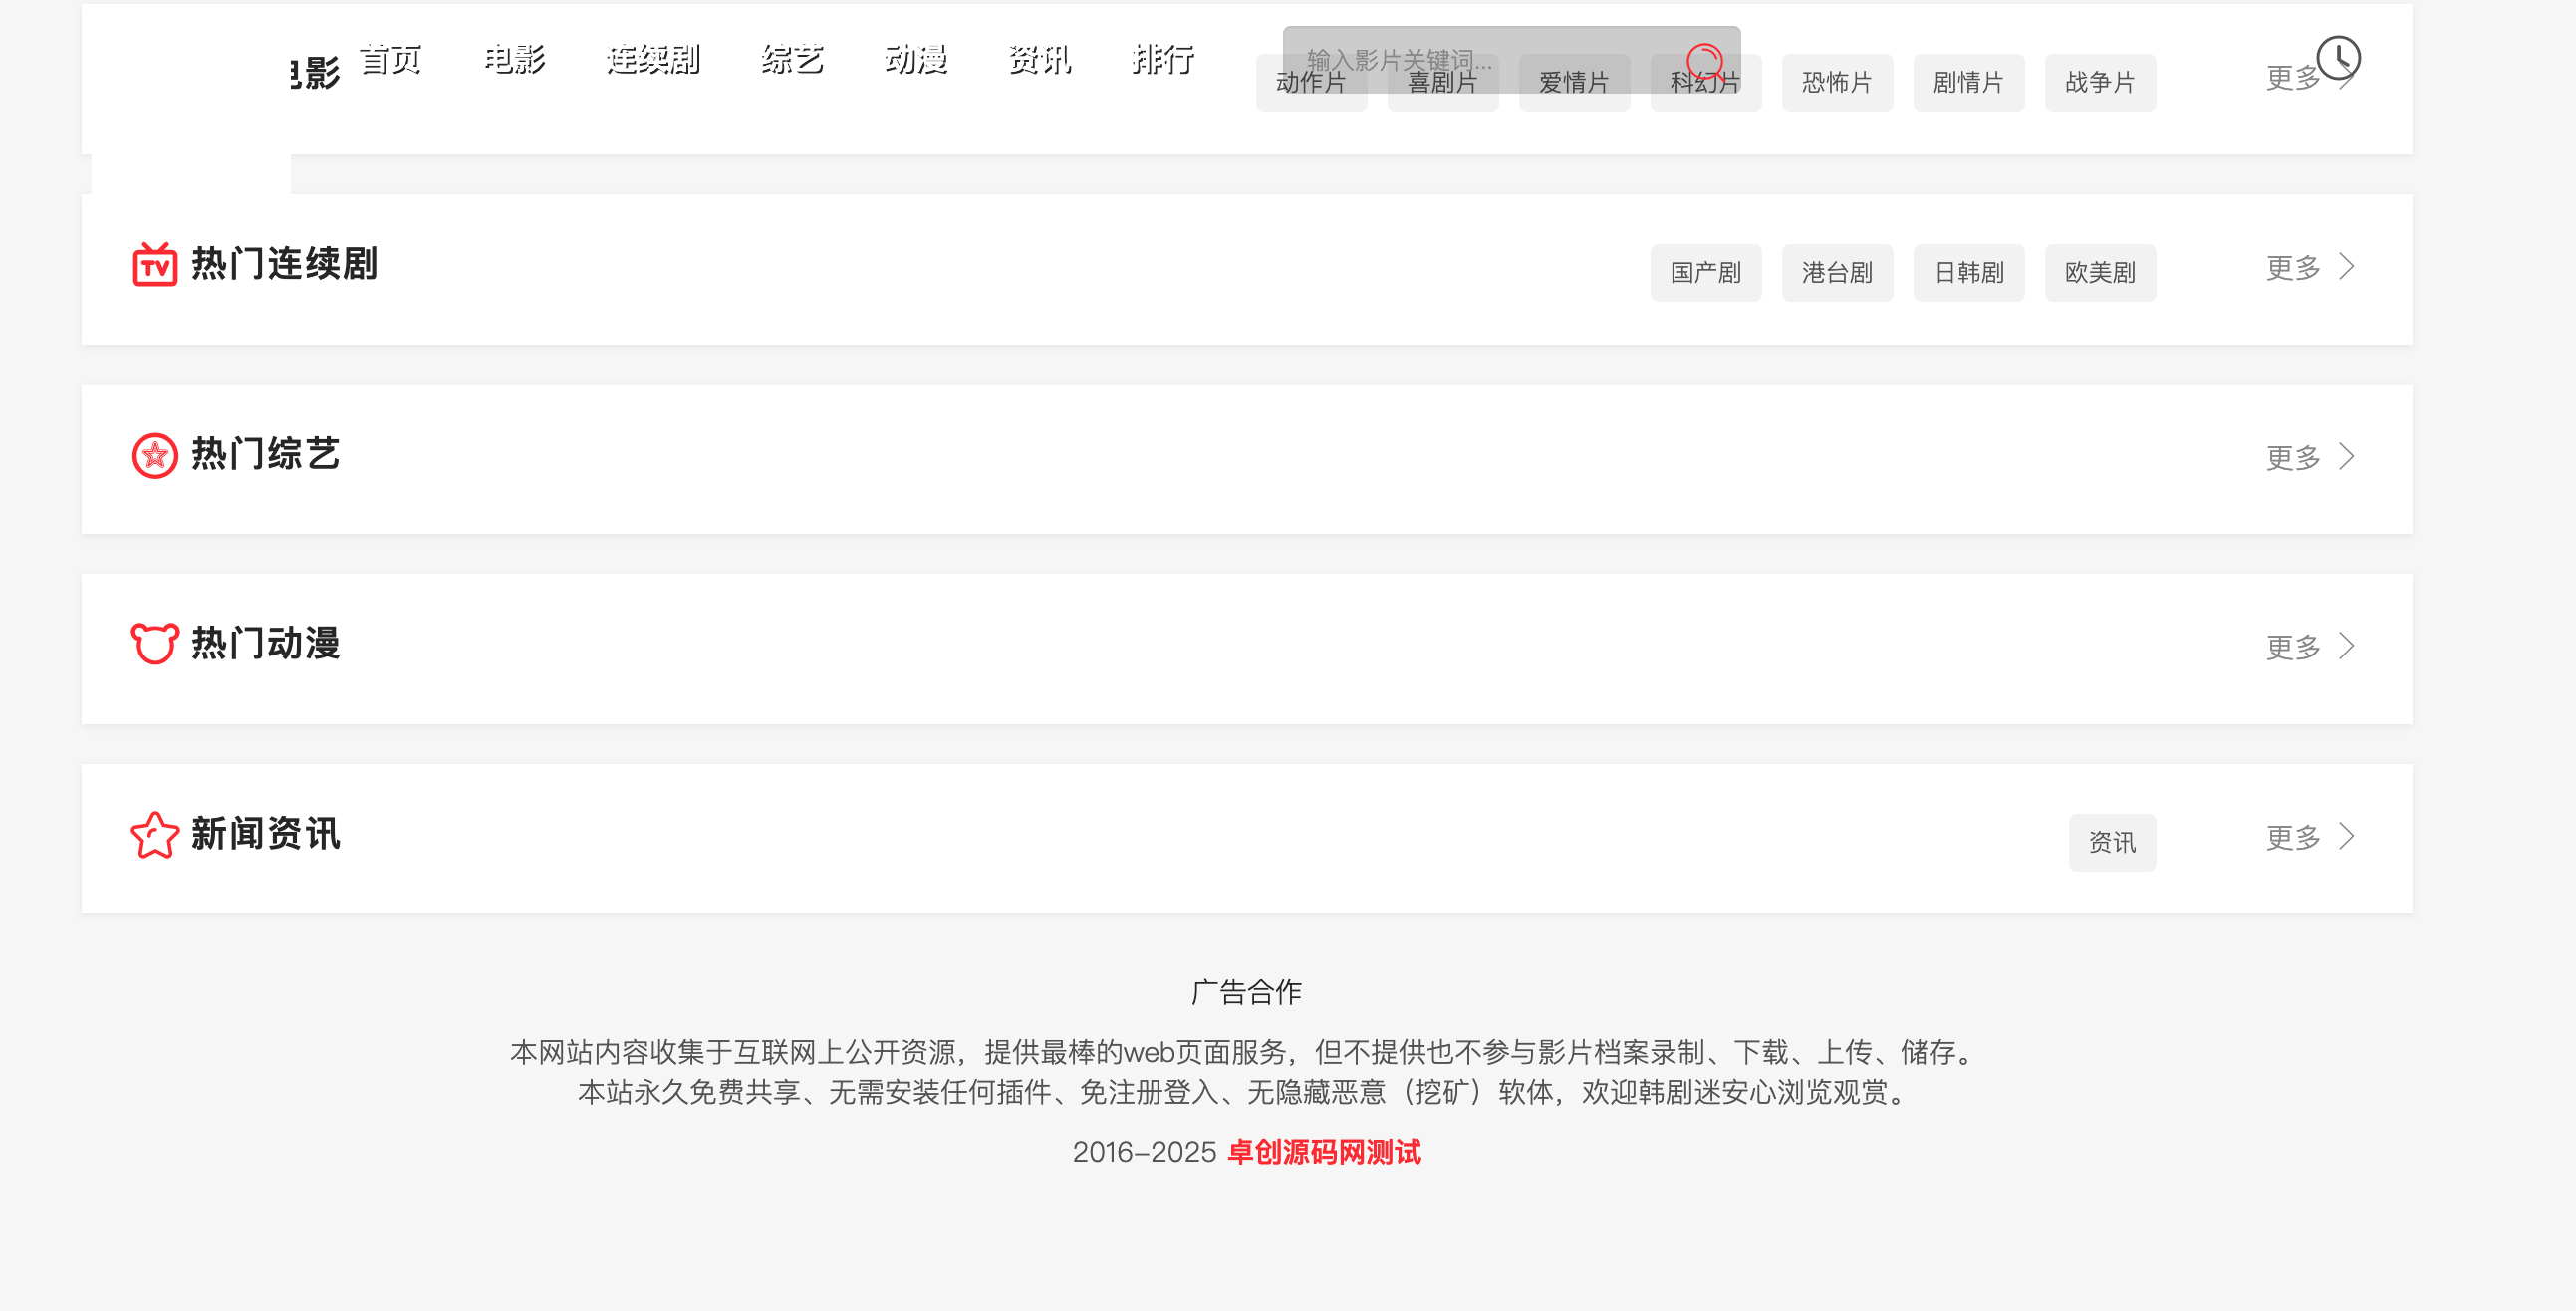Select 资讯 in the top navigation
Screen dimensions: 2576x1311
(x=1041, y=59)
